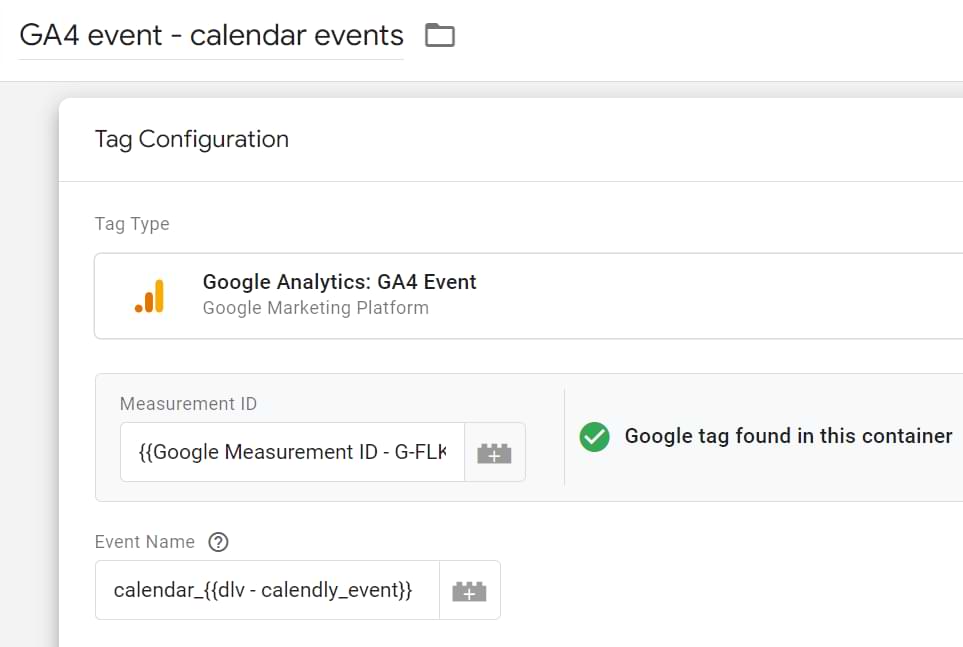Click blank header area right of folder icon
Viewport: 963px width, 647px height.
point(706,37)
